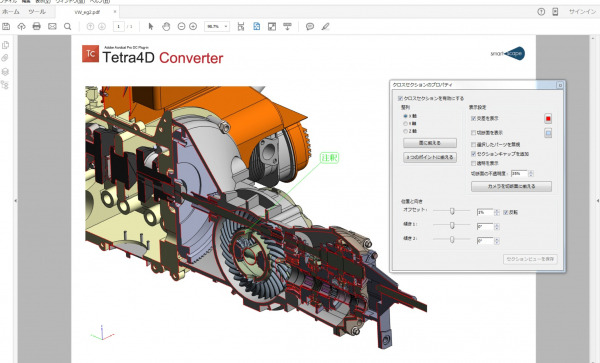Switch to the ホーム tab
The height and width of the screenshot is (363, 600).
pyautogui.click(x=11, y=12)
